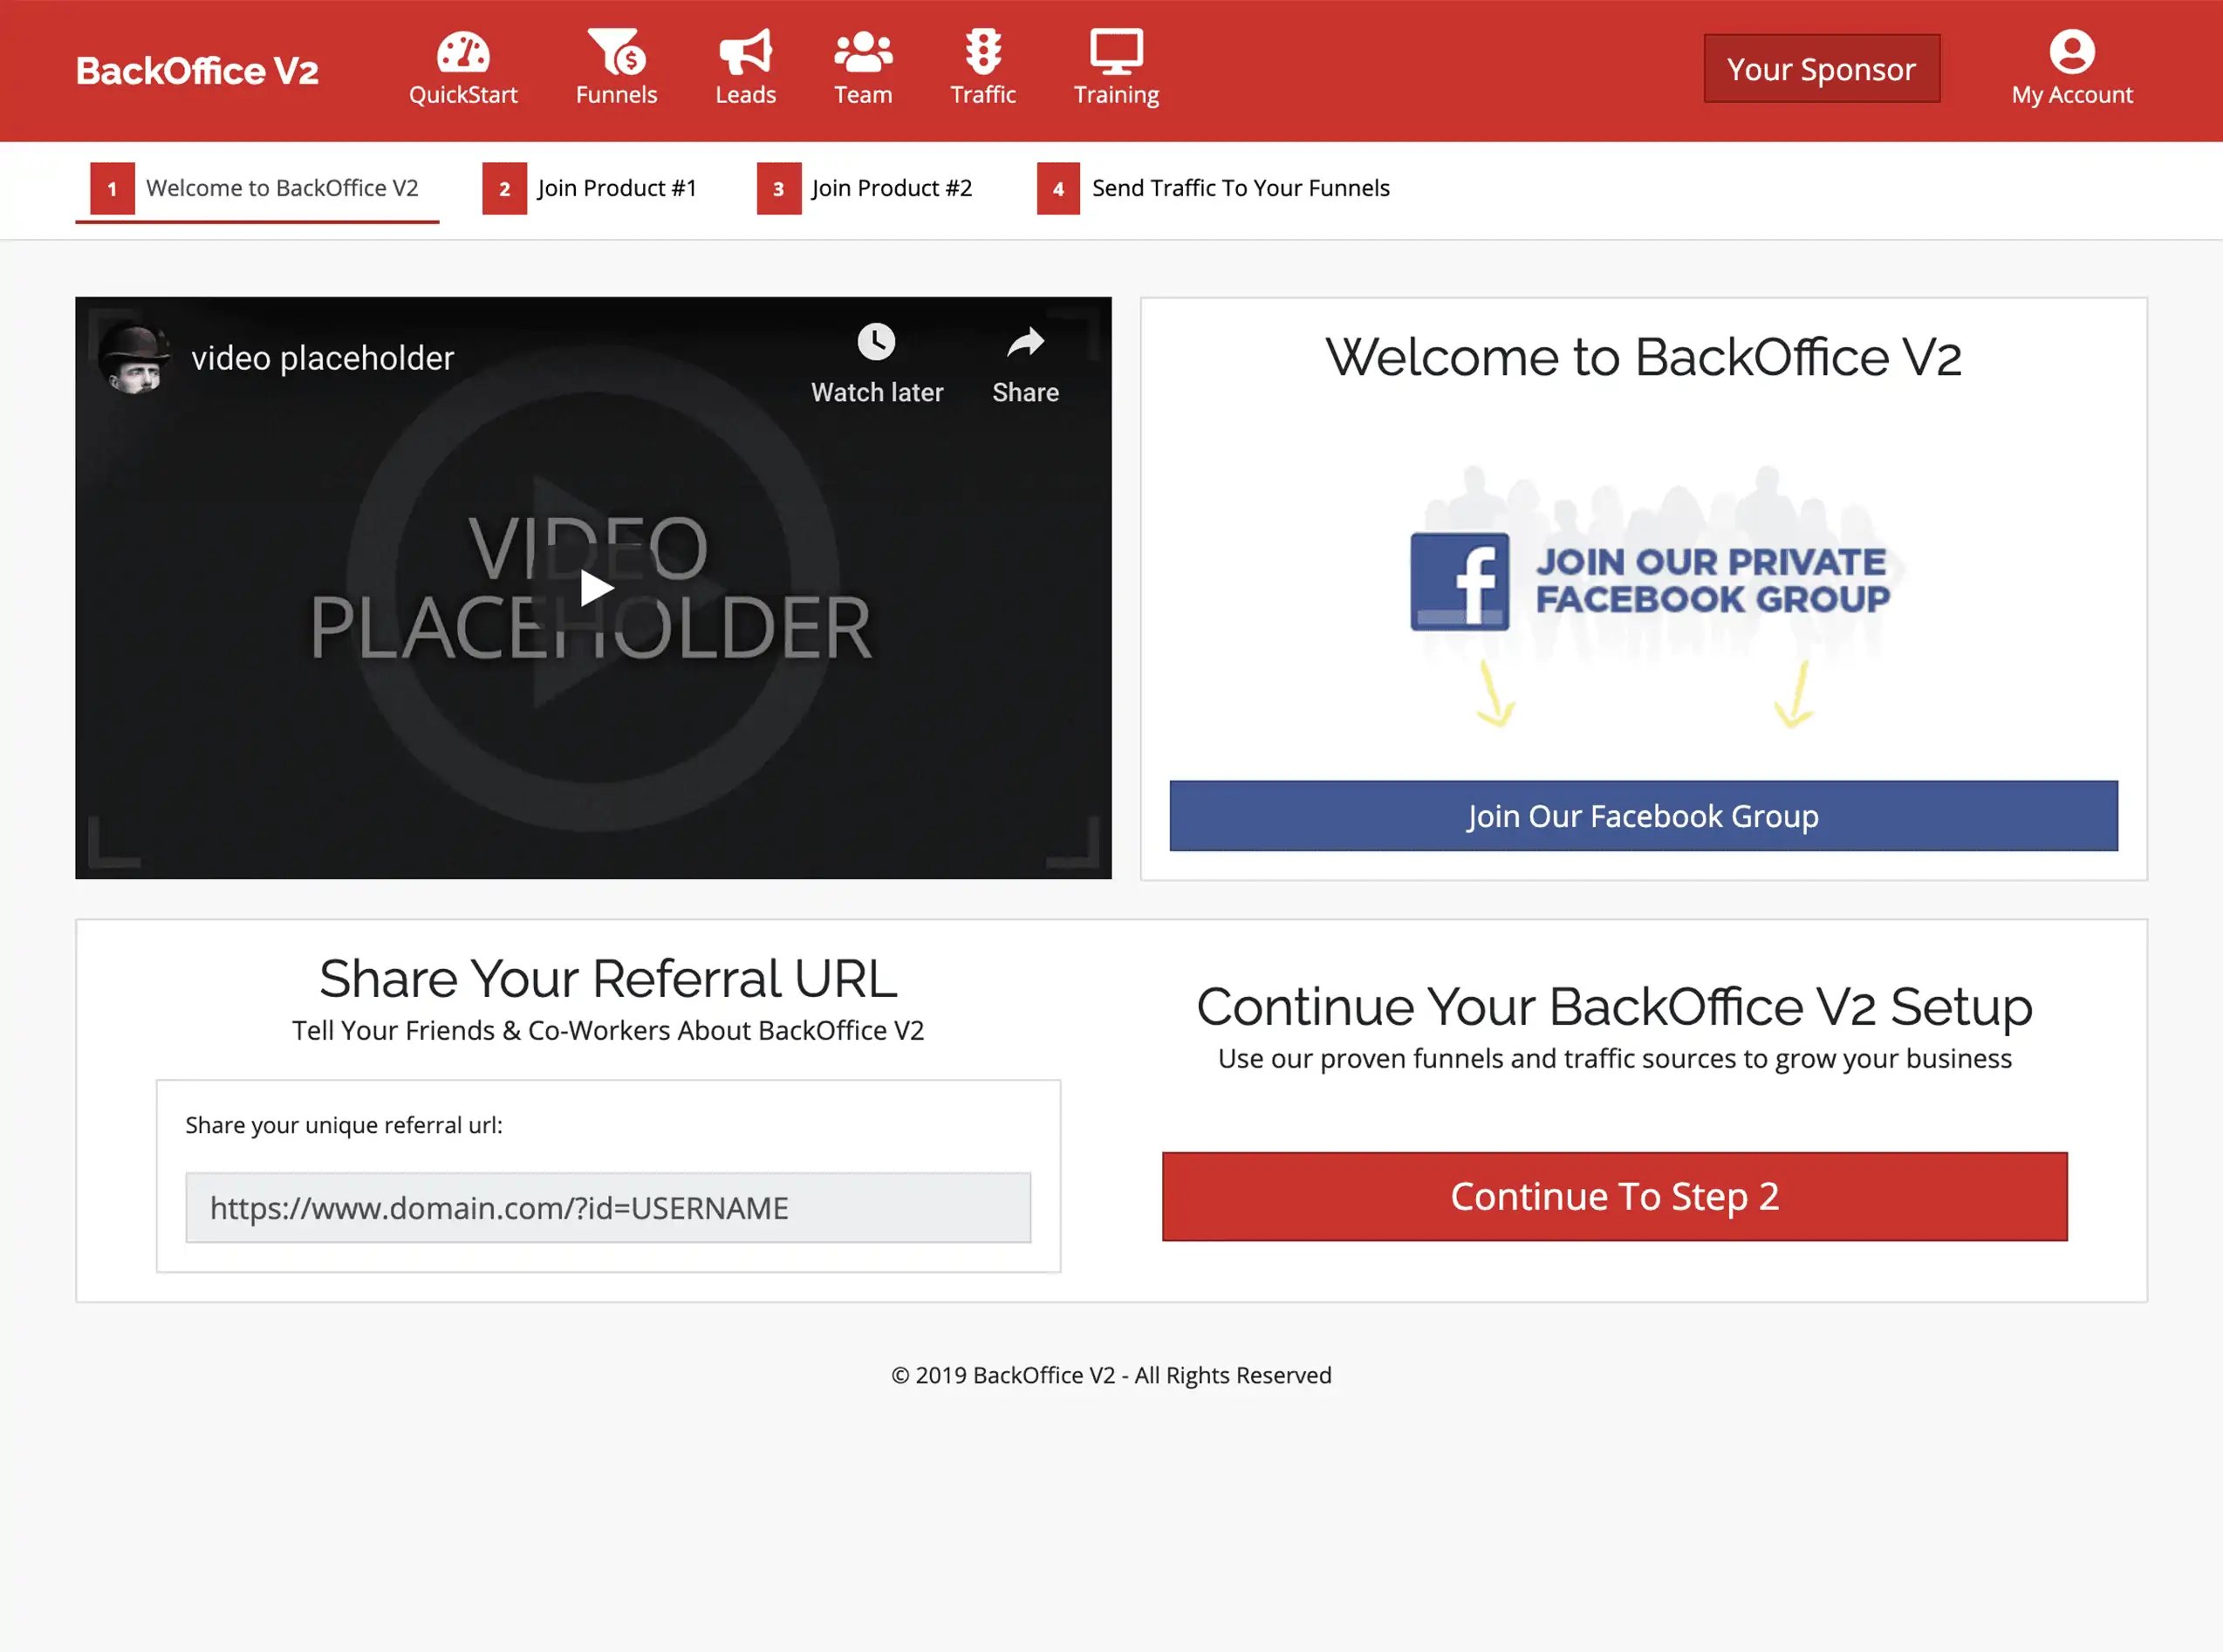
Task: Click Continue To Step 2 button
Action: pyautogui.click(x=1614, y=1197)
